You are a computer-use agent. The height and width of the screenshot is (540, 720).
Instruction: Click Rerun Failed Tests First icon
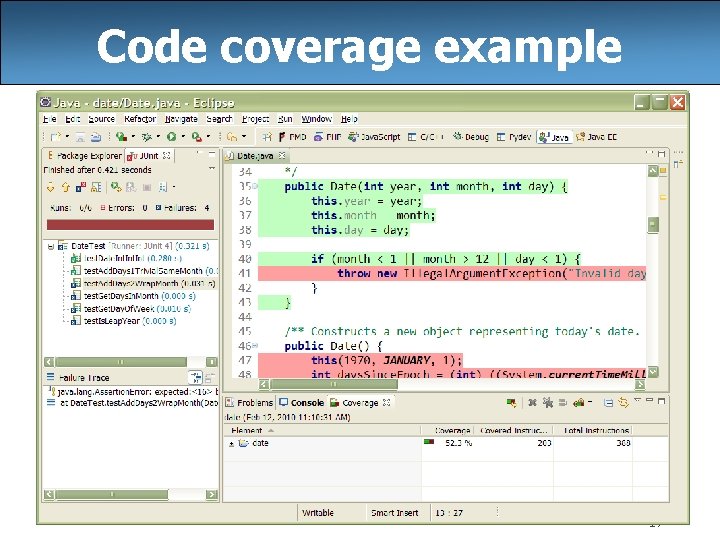(131, 187)
